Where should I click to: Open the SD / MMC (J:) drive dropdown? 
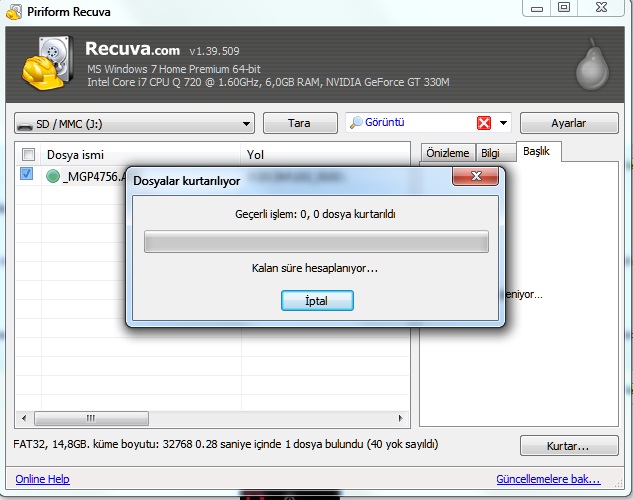[x=134, y=123]
